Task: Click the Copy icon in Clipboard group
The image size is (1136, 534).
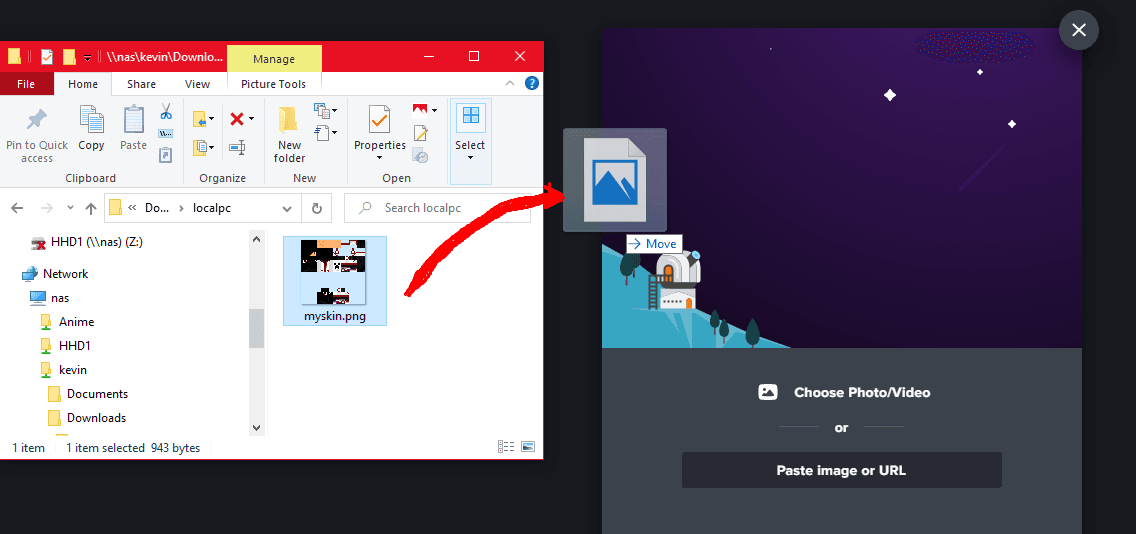Action: 91,128
